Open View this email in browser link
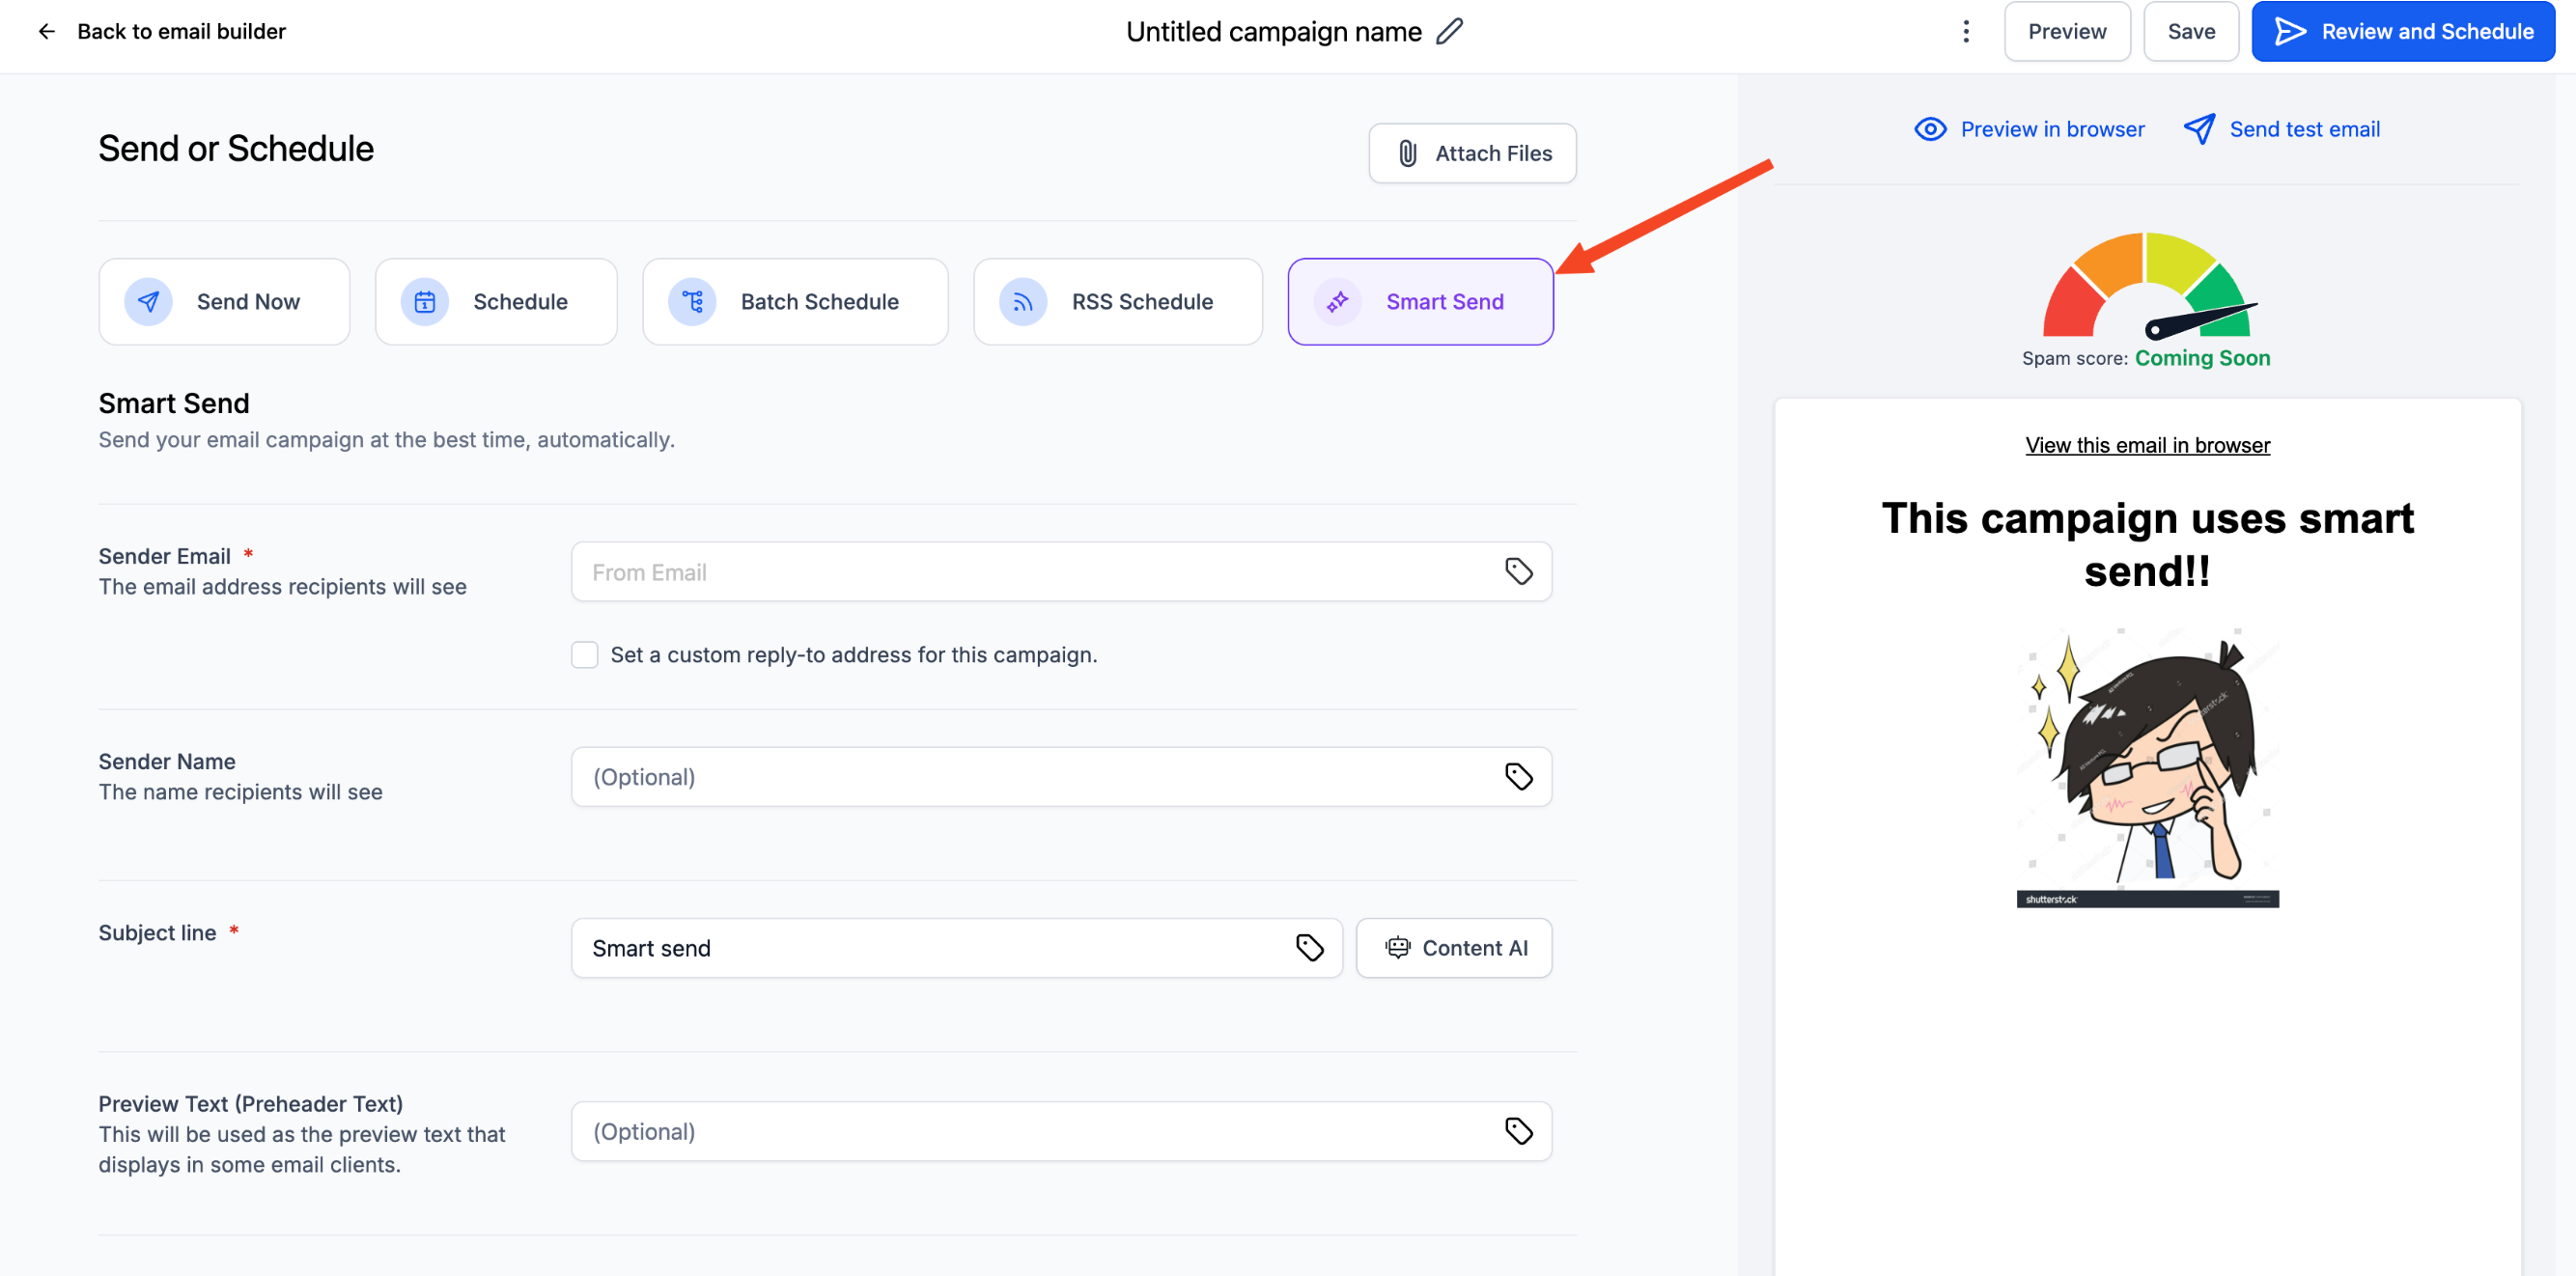This screenshot has height=1276, width=2576. [2146, 445]
